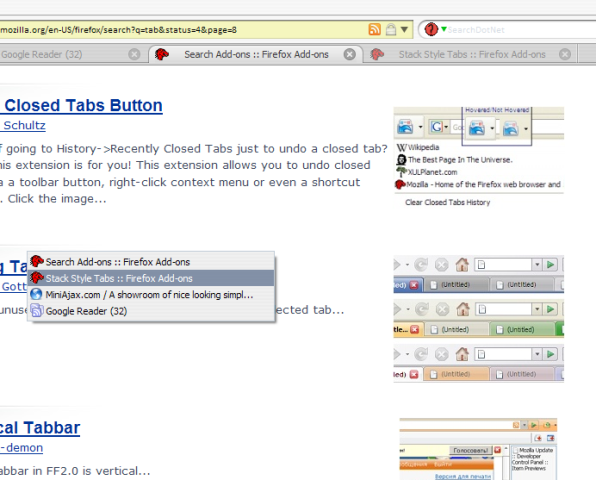This screenshot has height=480, width=596.
Task: Switch to Search Add-ons :: Firefox Add-ons tab
Action: coord(256,54)
